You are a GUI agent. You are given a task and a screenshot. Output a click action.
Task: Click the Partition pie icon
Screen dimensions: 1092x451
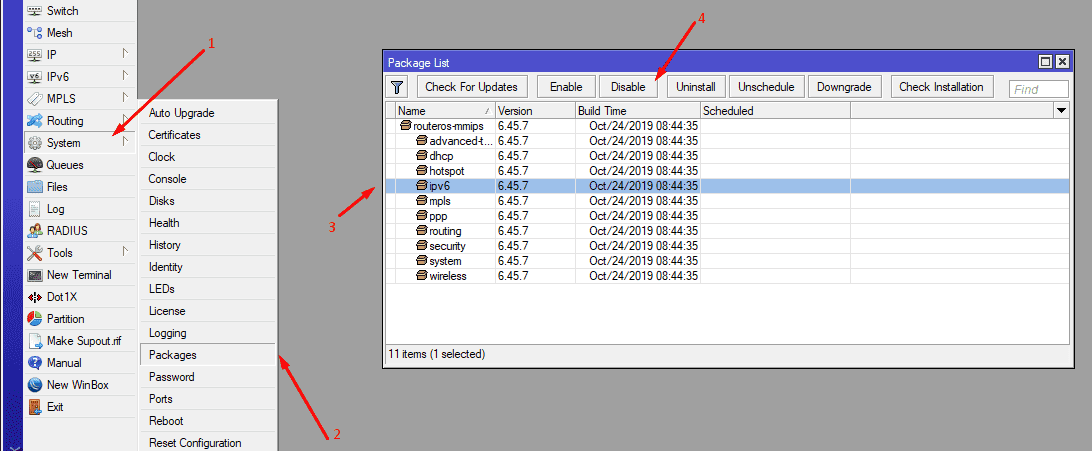click(35, 319)
